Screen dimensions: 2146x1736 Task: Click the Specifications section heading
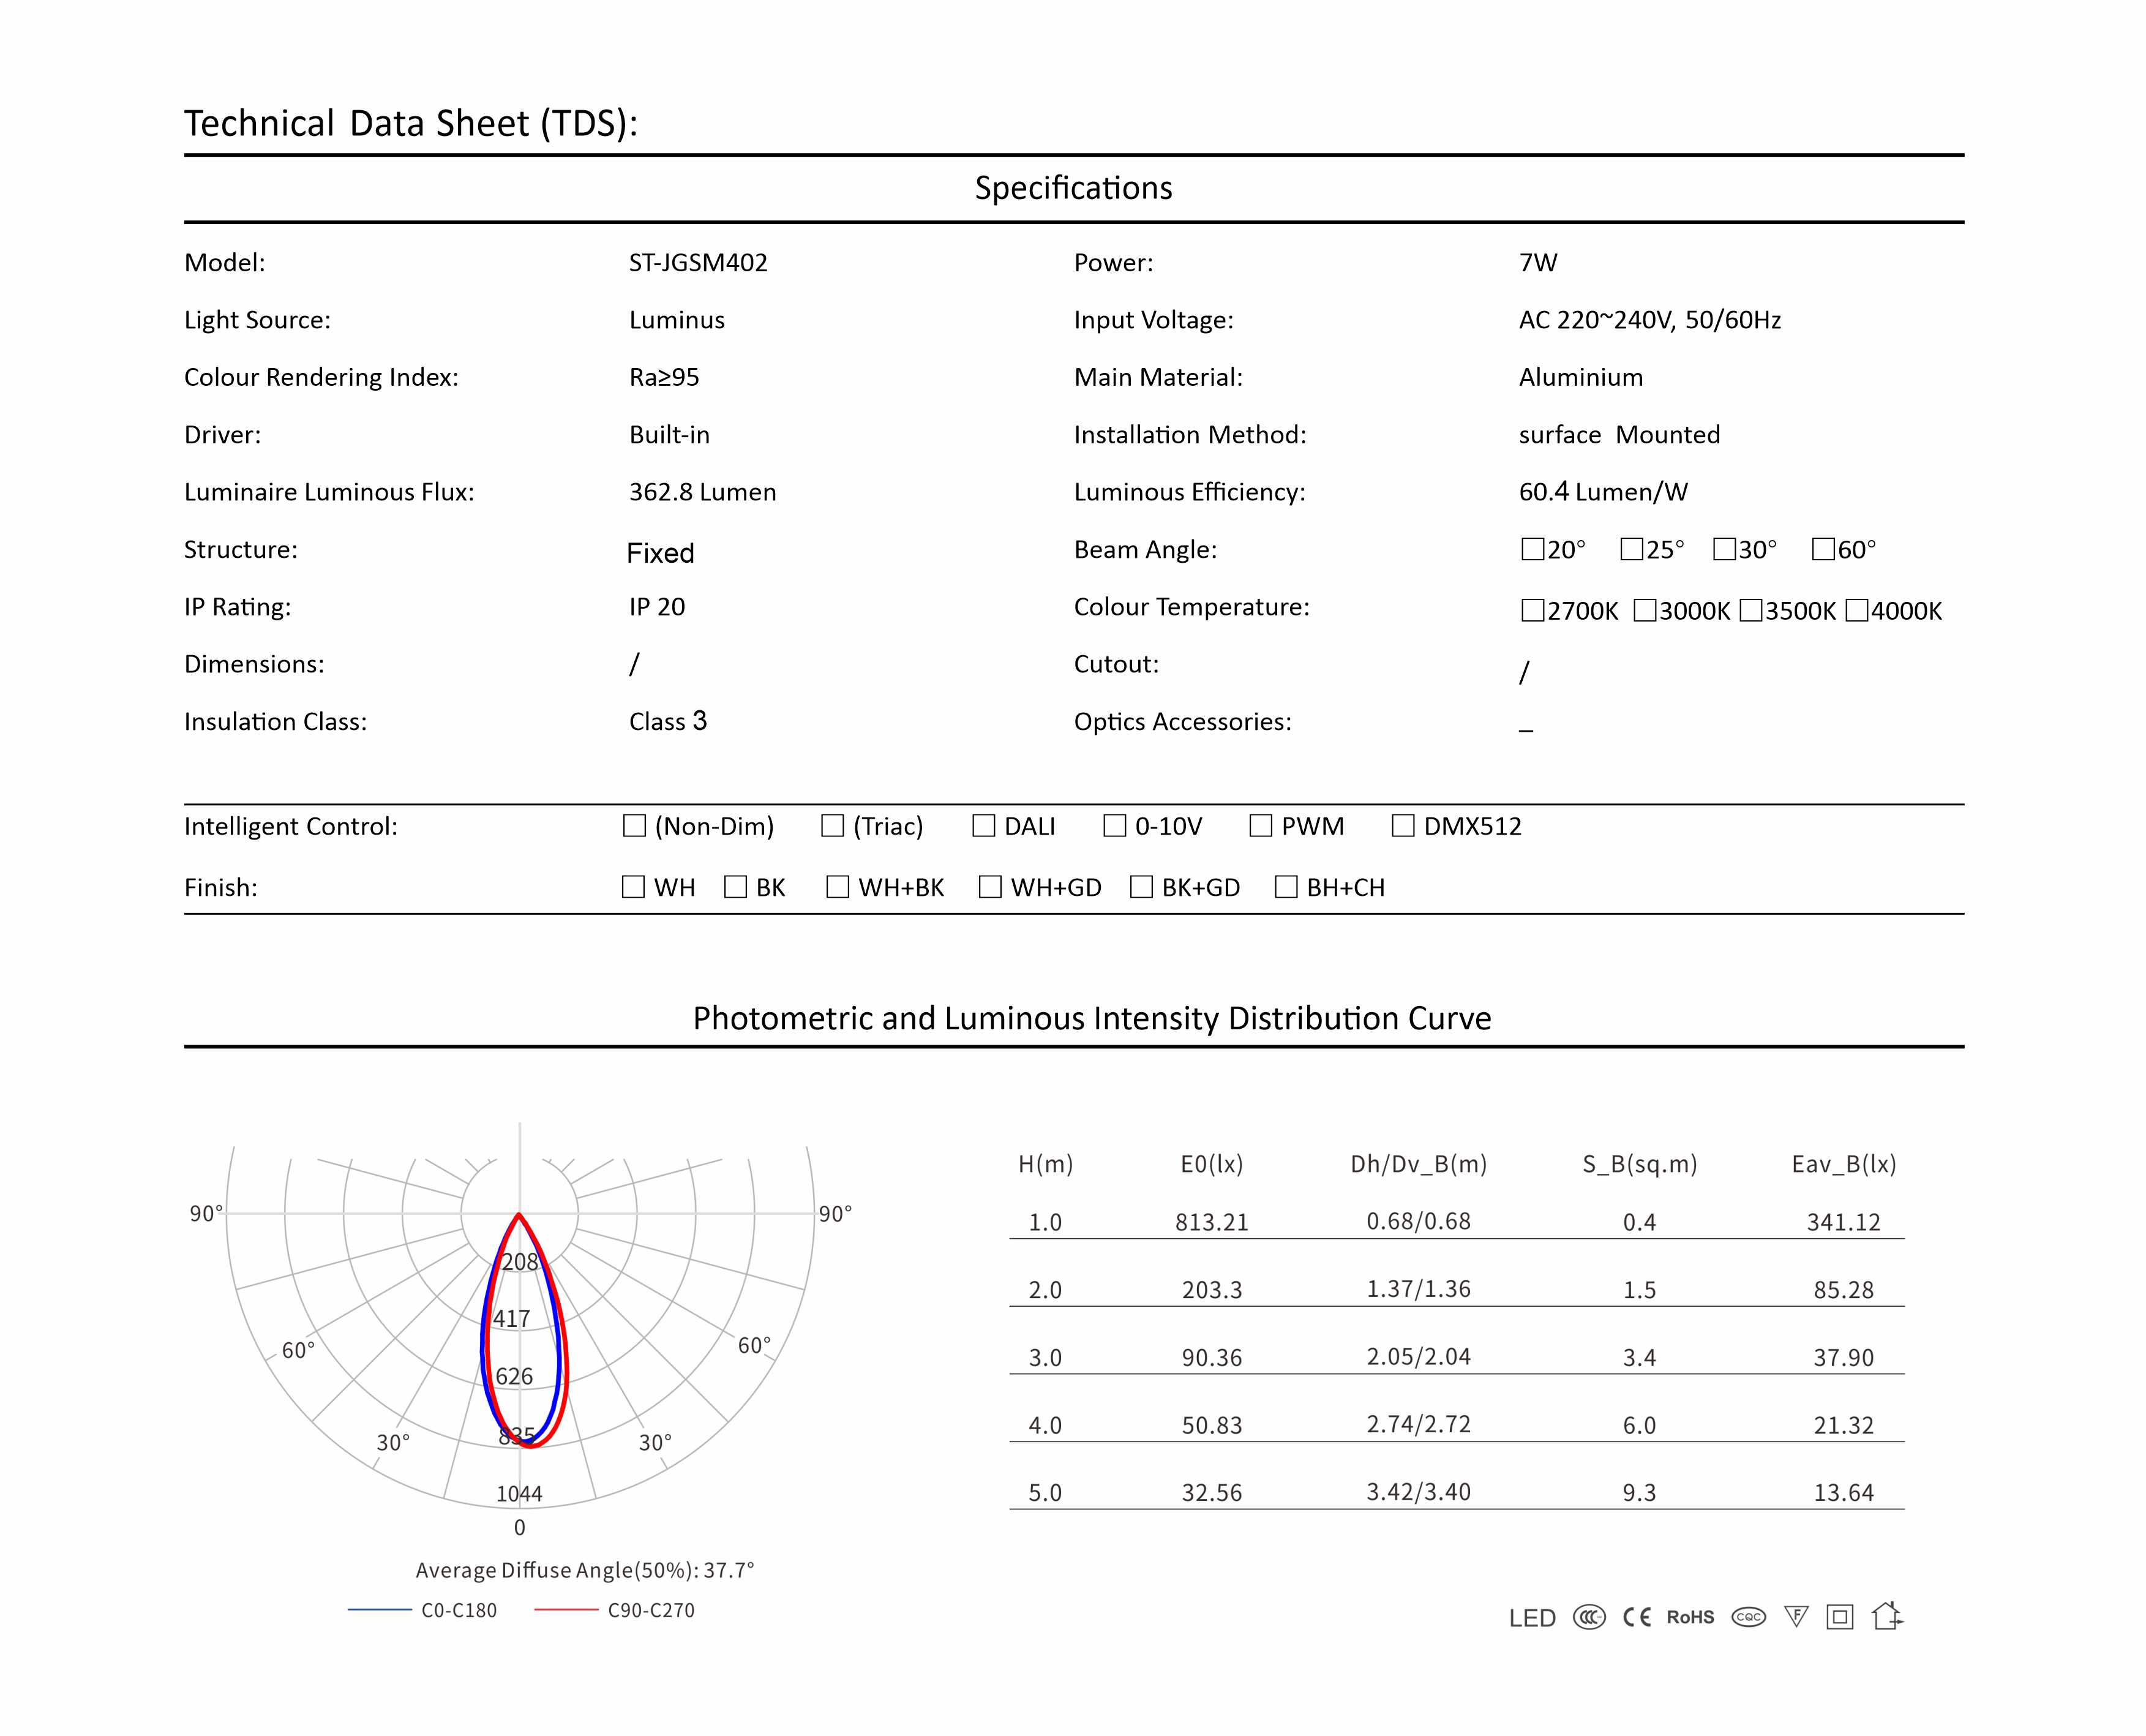tap(1073, 188)
